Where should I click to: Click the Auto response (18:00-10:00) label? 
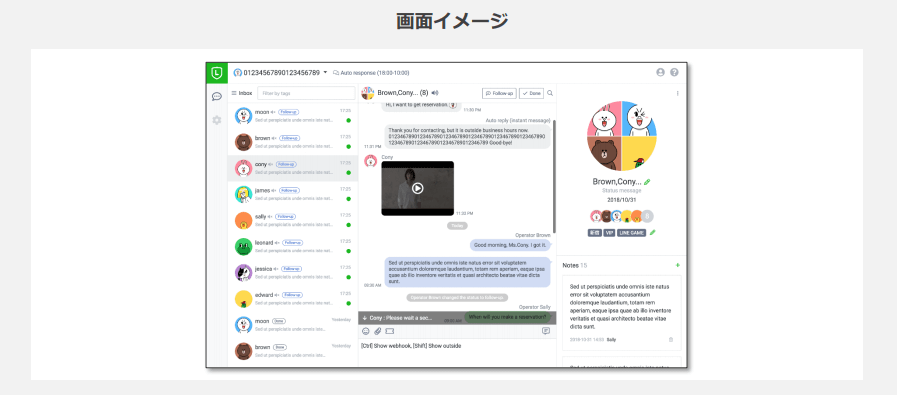[x=375, y=73]
